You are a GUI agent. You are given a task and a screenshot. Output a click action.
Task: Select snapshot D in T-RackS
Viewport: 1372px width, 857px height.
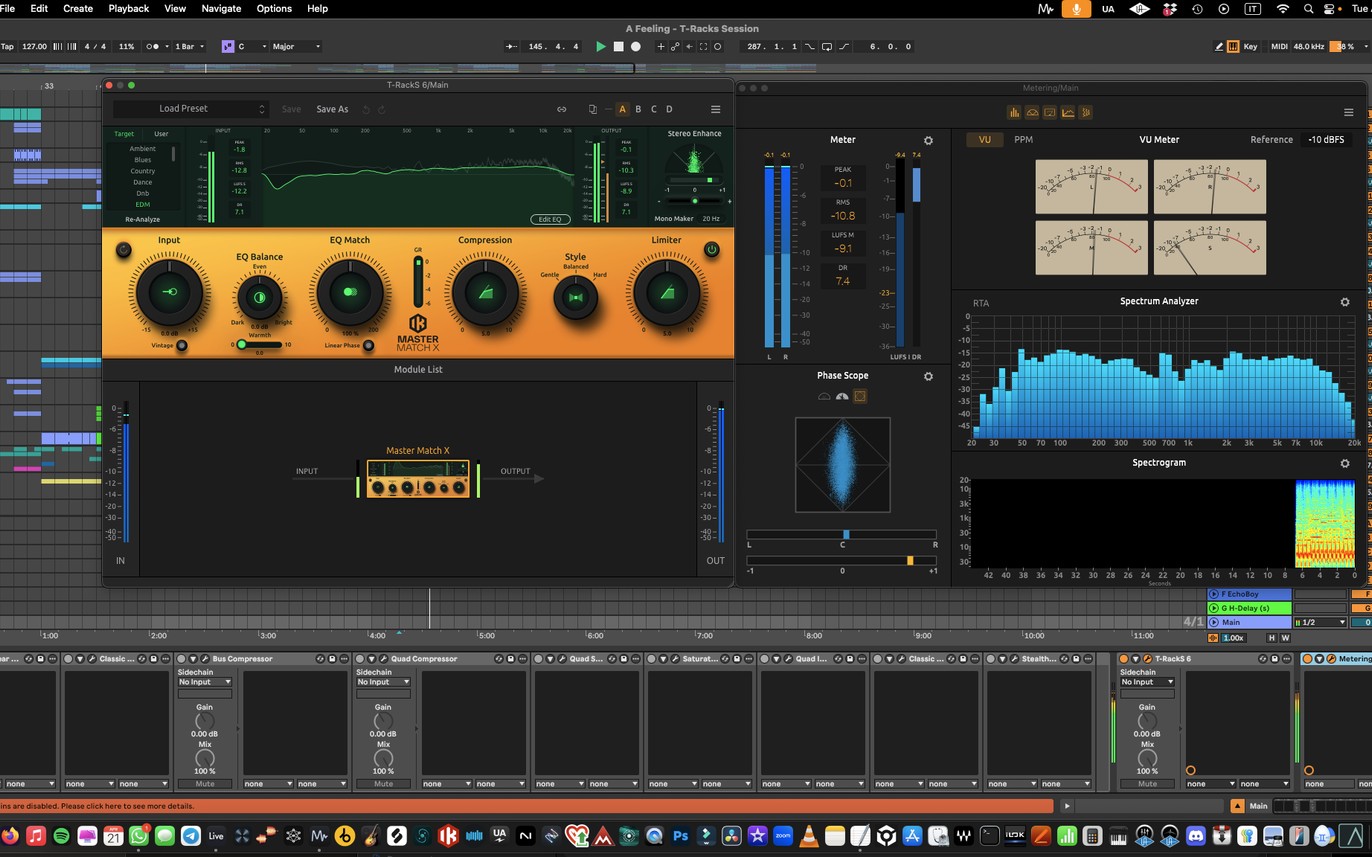click(669, 109)
